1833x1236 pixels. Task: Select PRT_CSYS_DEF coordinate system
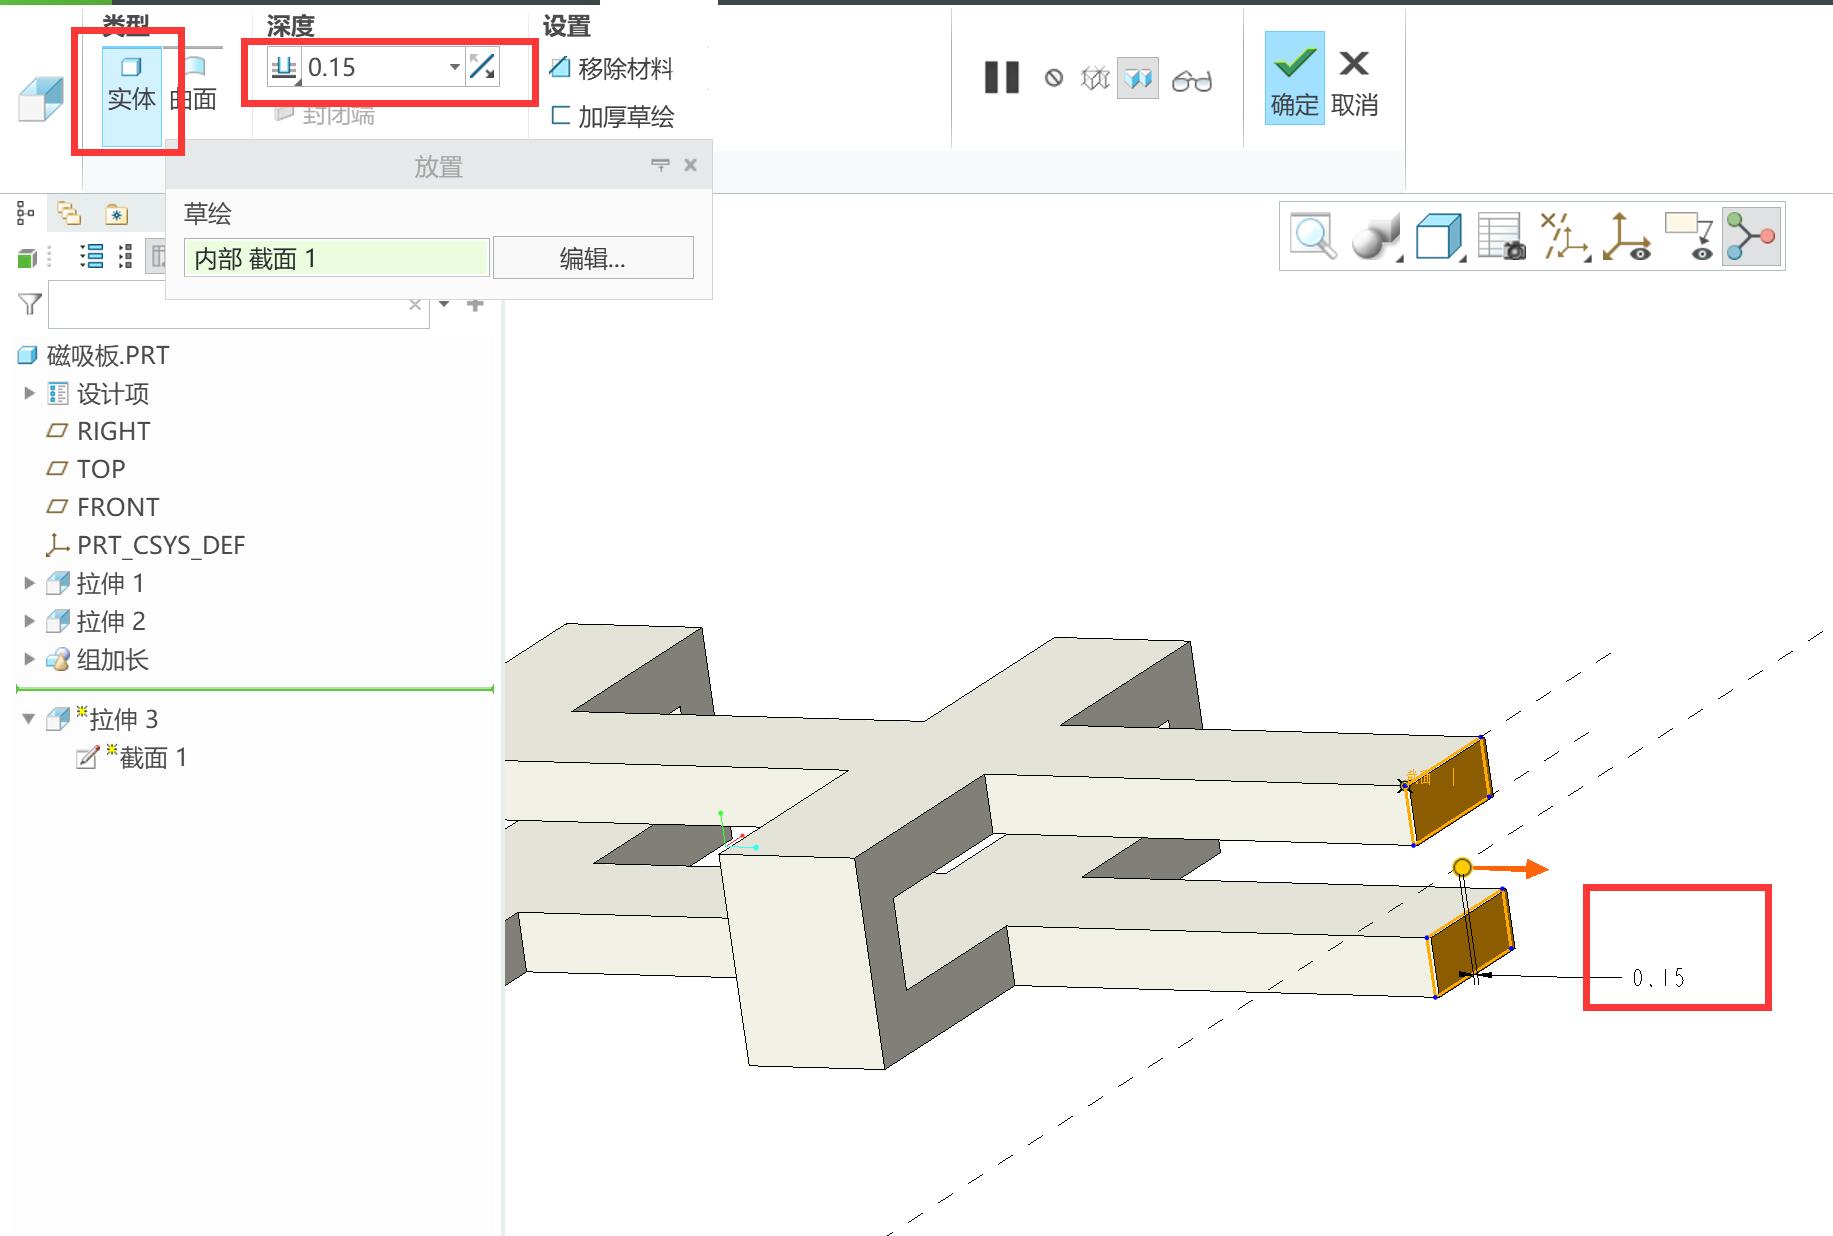(146, 545)
